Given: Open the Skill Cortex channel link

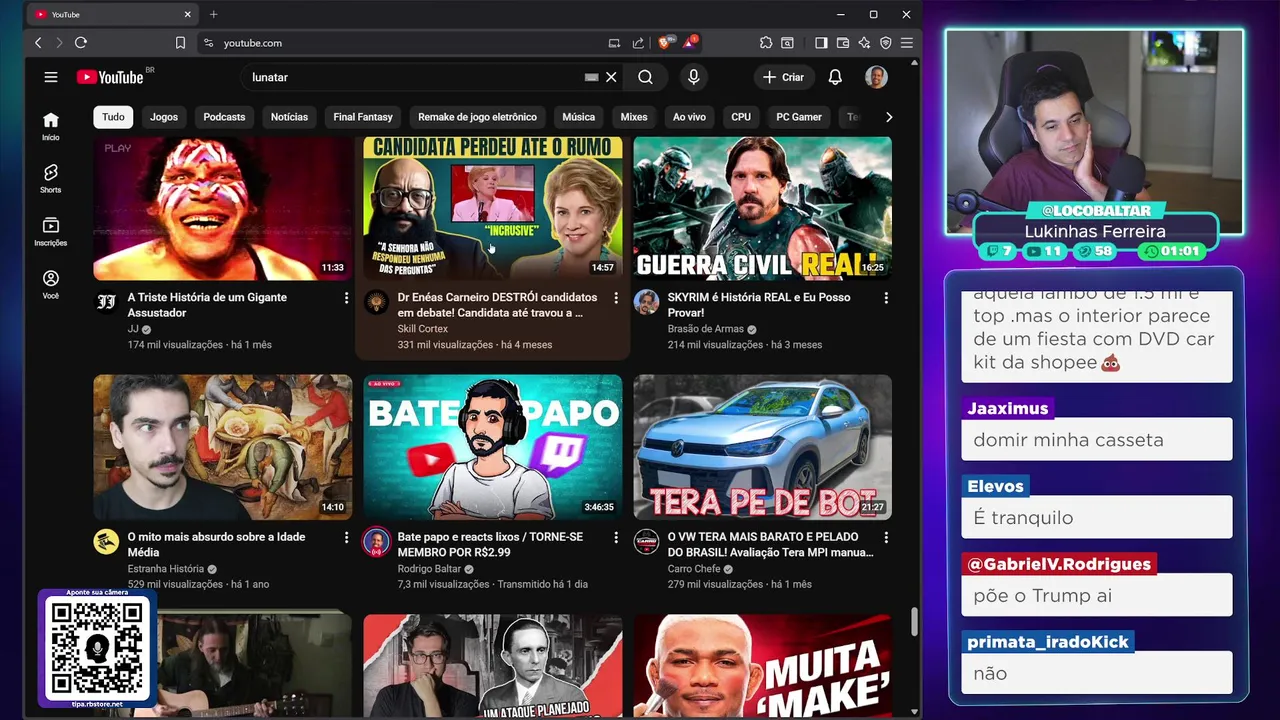Looking at the screenshot, I should 422,329.
